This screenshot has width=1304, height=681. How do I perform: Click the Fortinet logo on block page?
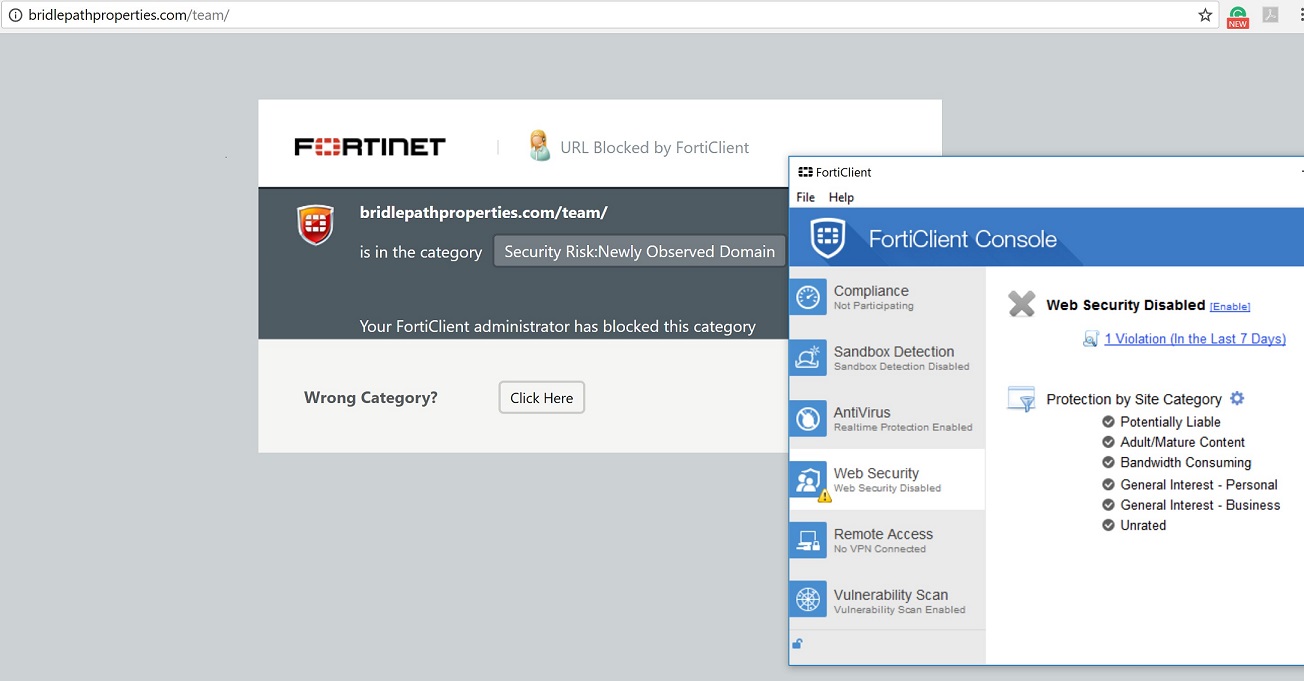point(370,147)
